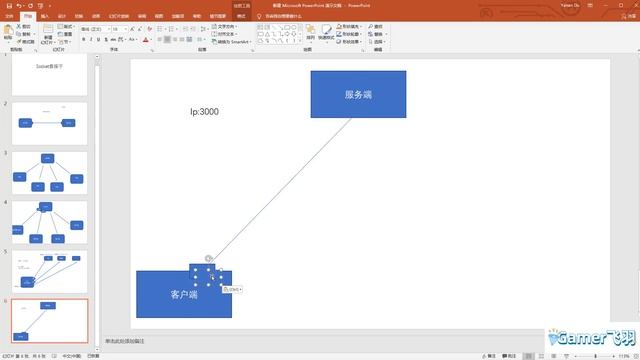Expand Convert to SmartArt dropdown
The width and height of the screenshot is (640, 360).
[x=231, y=42]
